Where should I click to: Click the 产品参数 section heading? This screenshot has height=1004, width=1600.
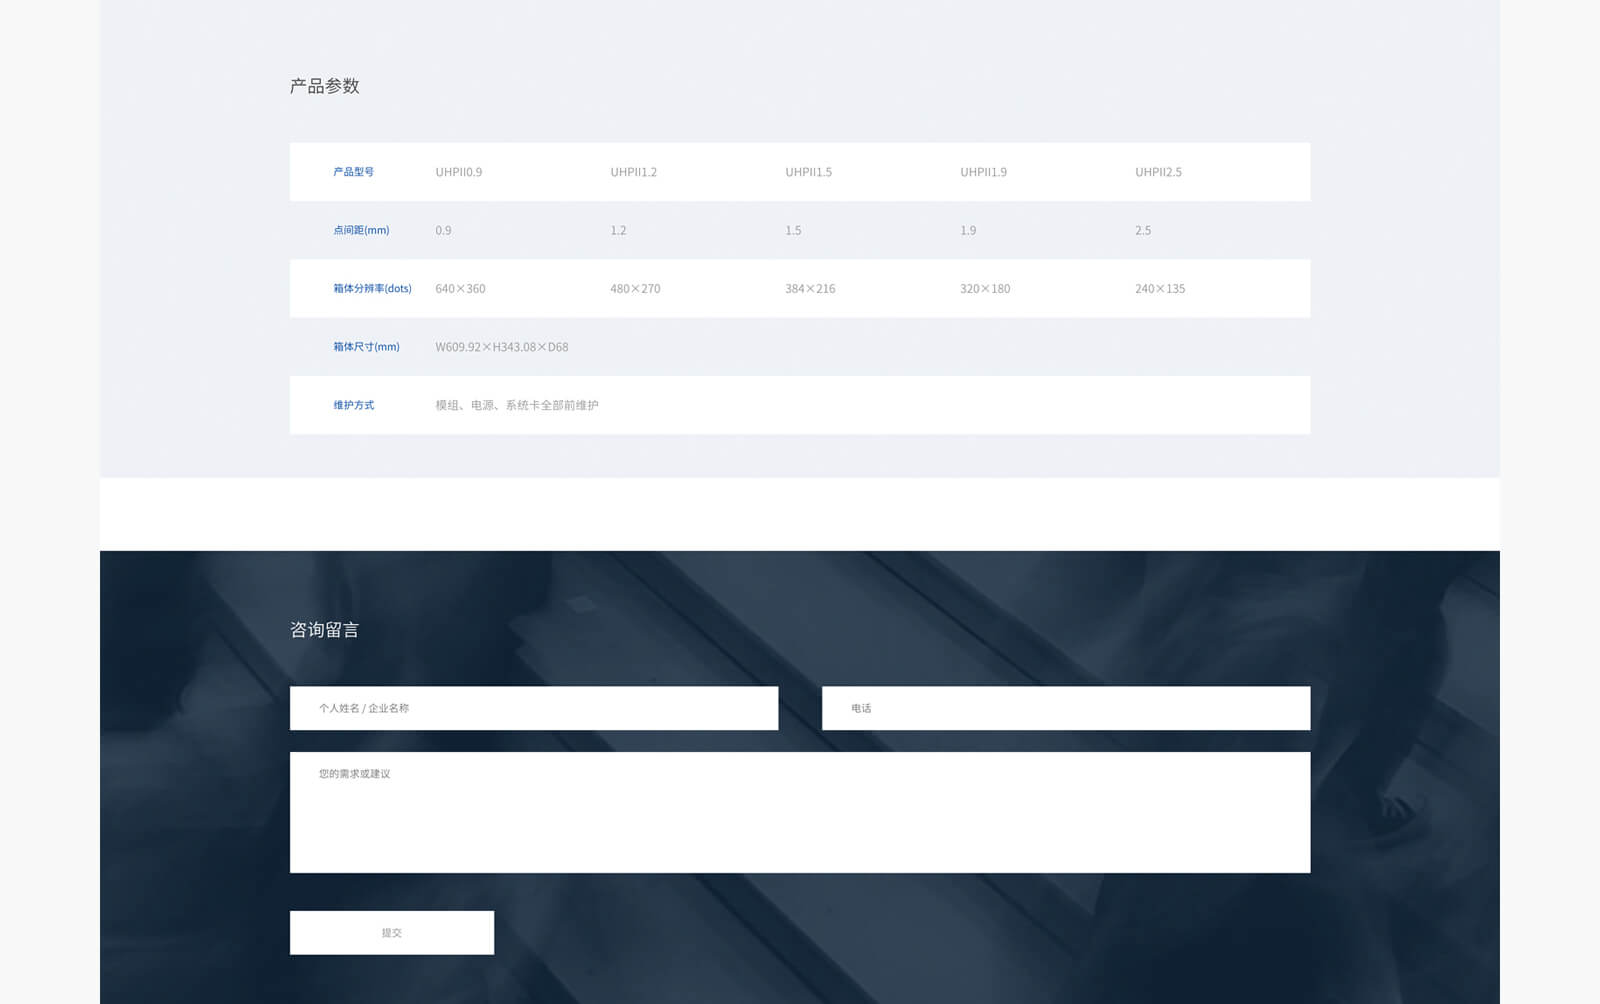(x=324, y=86)
